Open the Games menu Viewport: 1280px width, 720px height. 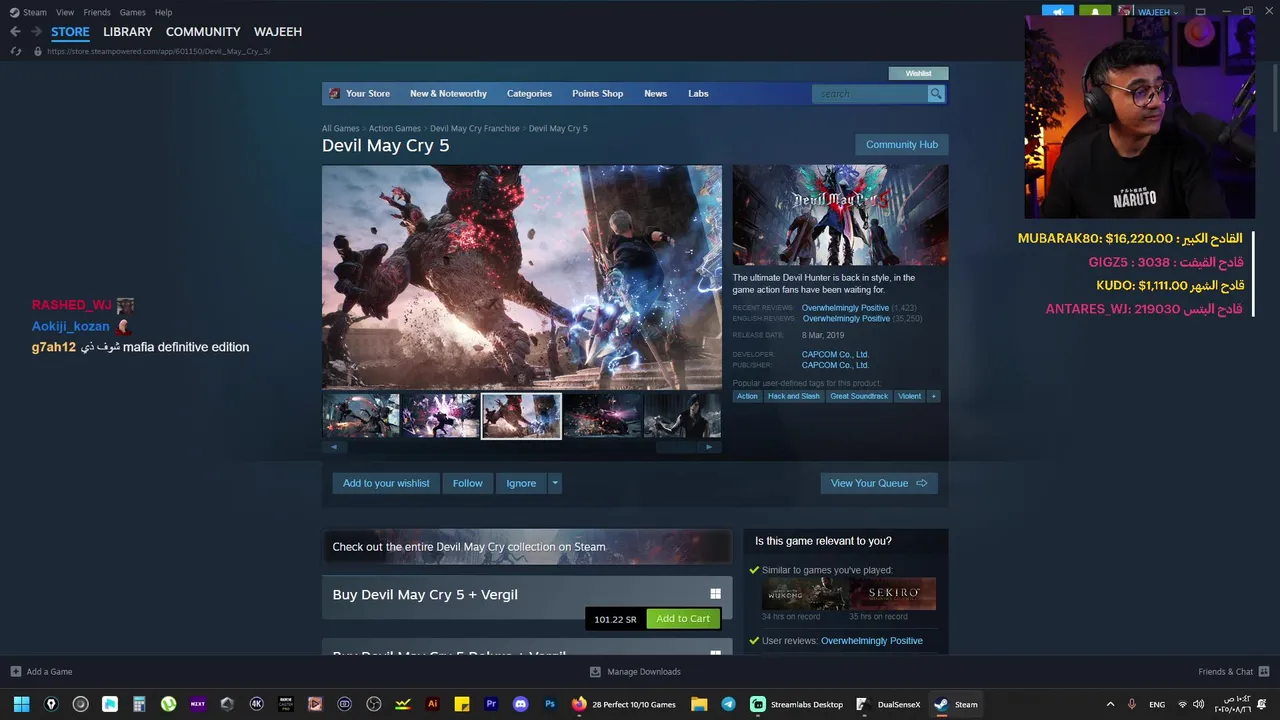(x=132, y=12)
